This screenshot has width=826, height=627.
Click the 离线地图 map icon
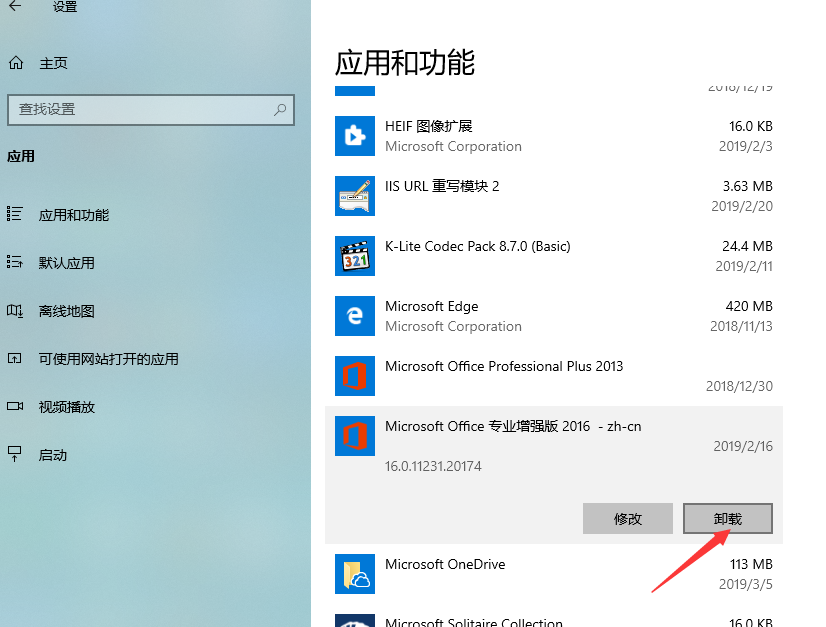pyautogui.click(x=15, y=311)
